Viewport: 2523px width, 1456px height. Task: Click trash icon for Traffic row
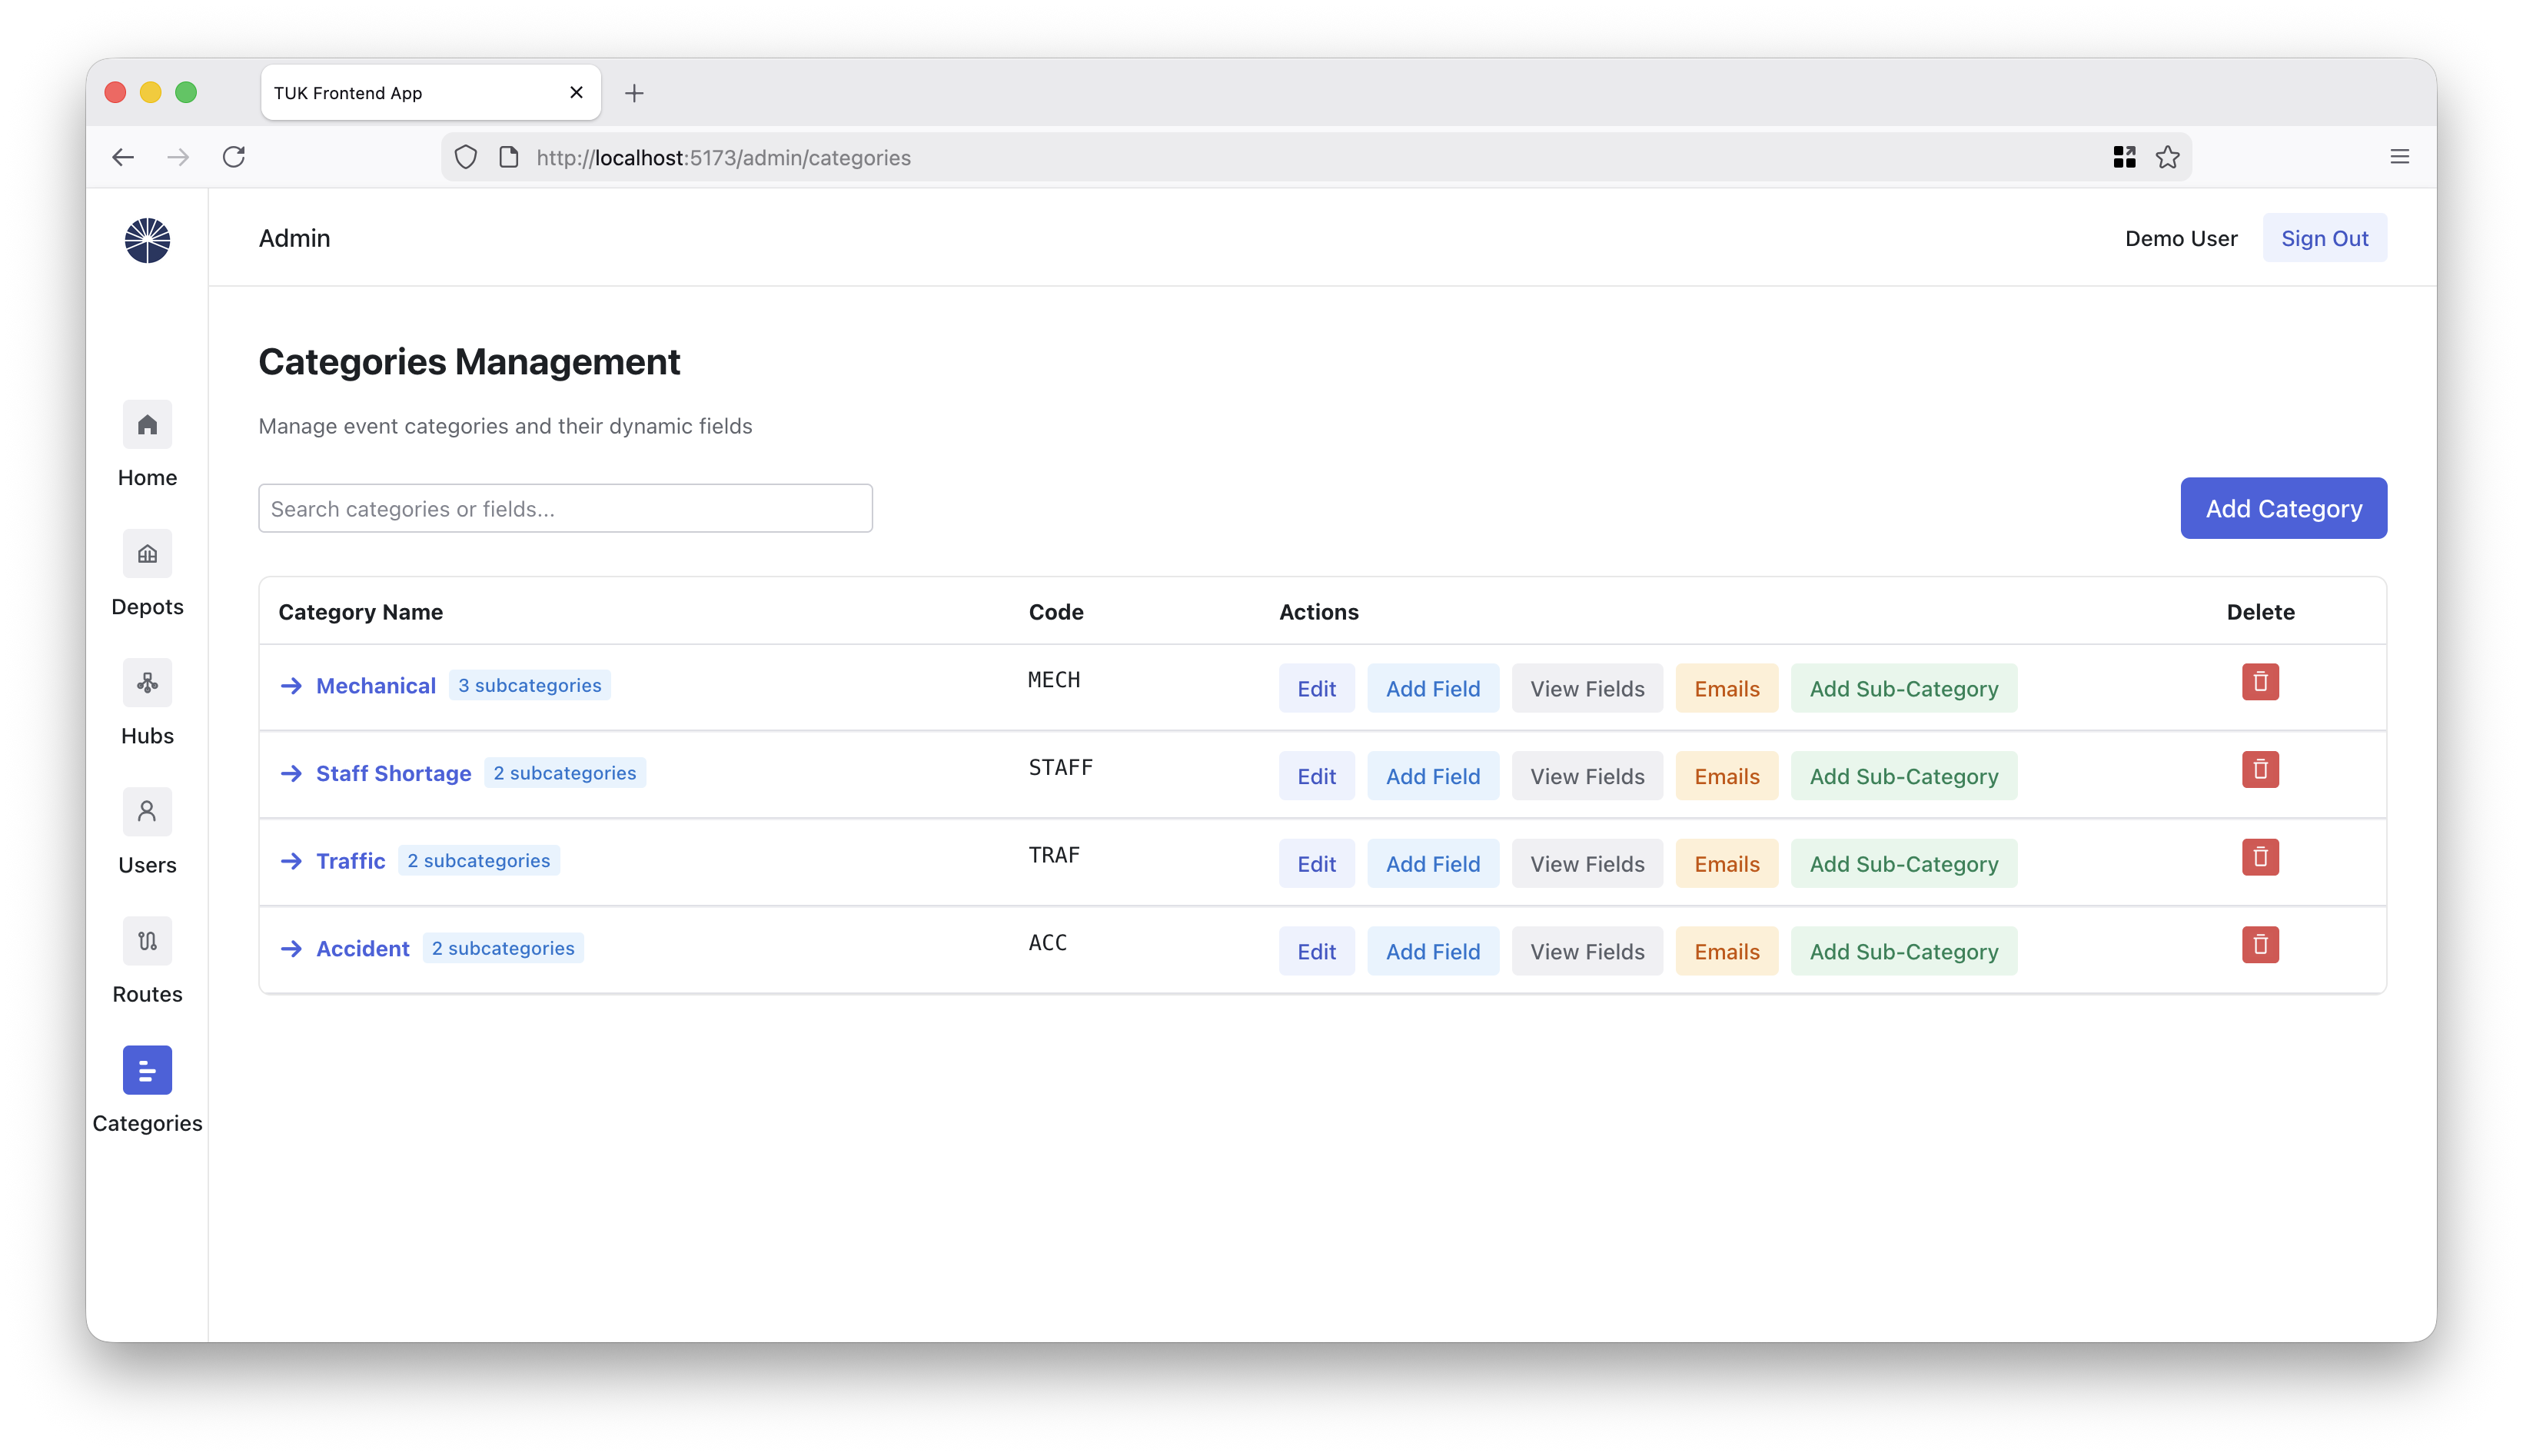pyautogui.click(x=2259, y=857)
